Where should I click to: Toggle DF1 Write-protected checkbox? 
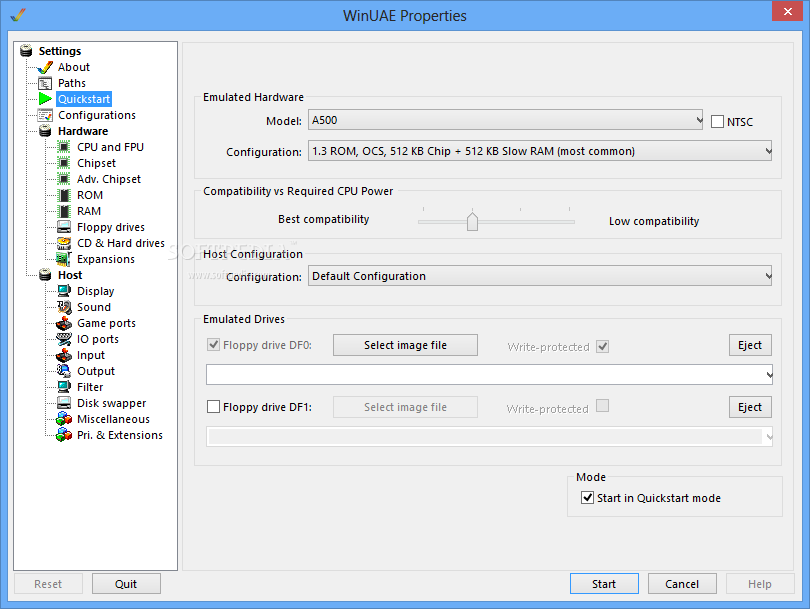602,406
